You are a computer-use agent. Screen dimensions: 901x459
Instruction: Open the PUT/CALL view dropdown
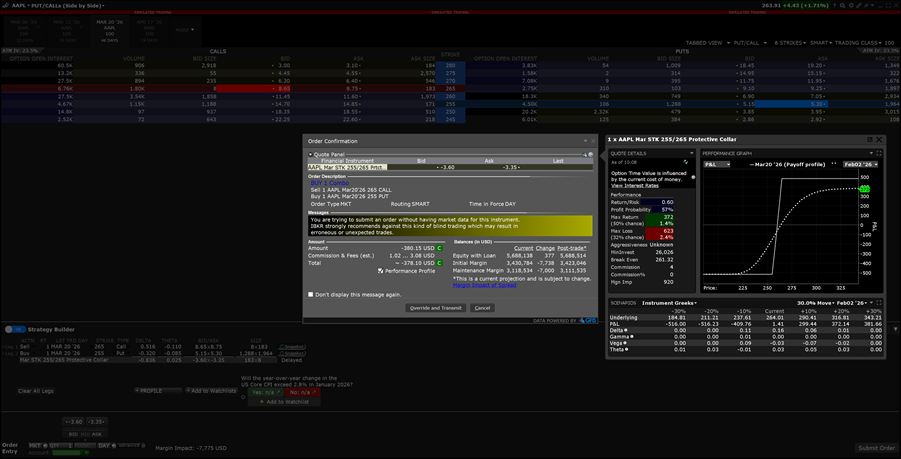point(750,43)
